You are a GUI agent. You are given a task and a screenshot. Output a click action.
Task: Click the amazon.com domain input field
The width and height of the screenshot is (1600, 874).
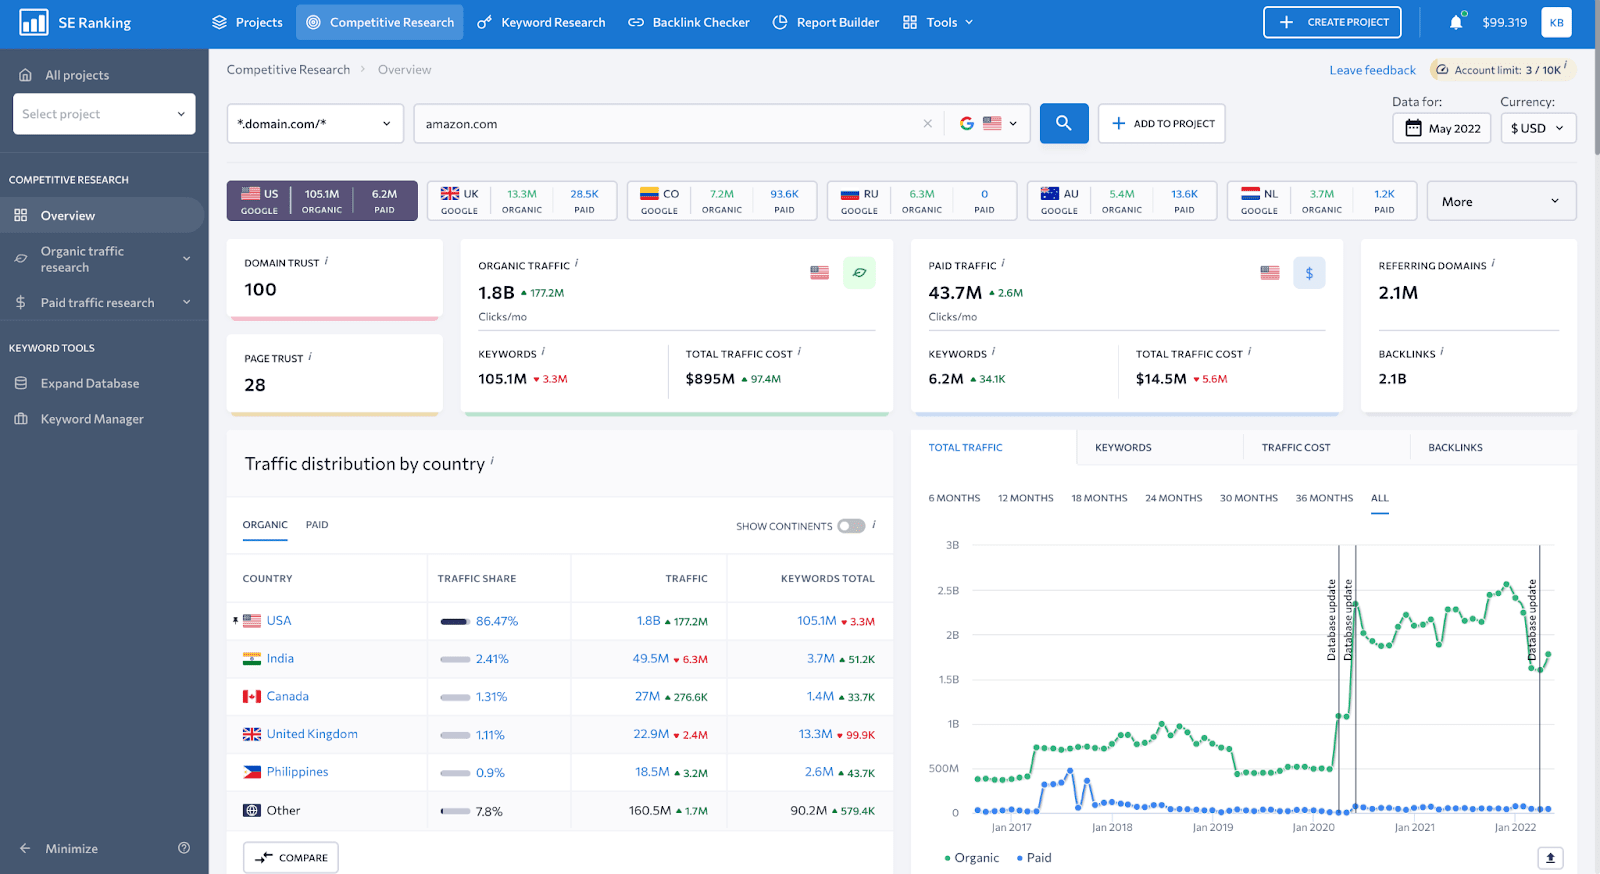point(670,124)
